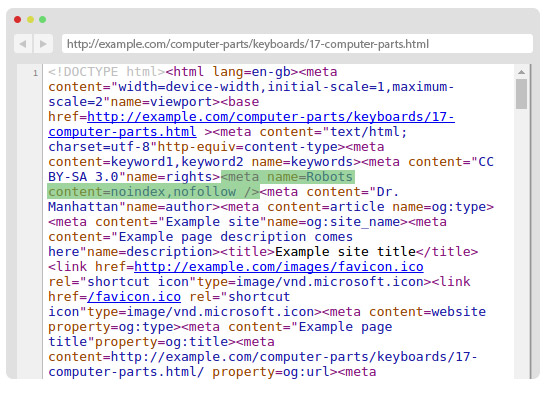Click the browser forward arrow button

[x=43, y=44]
